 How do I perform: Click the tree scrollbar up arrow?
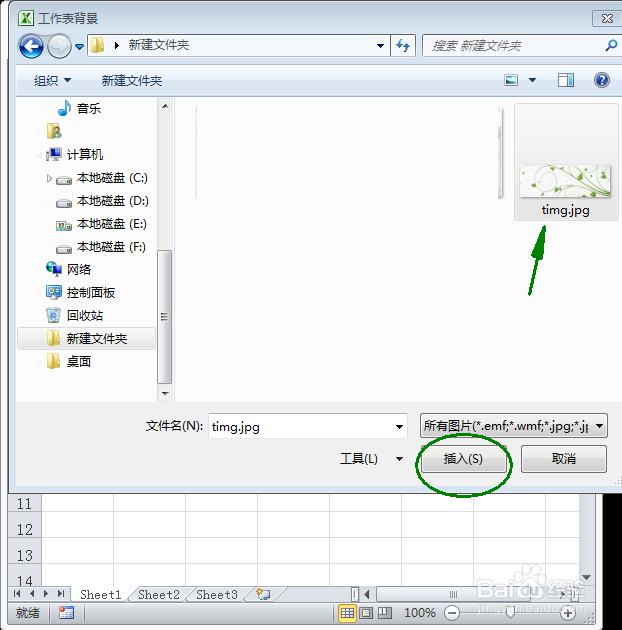pyautogui.click(x=165, y=106)
